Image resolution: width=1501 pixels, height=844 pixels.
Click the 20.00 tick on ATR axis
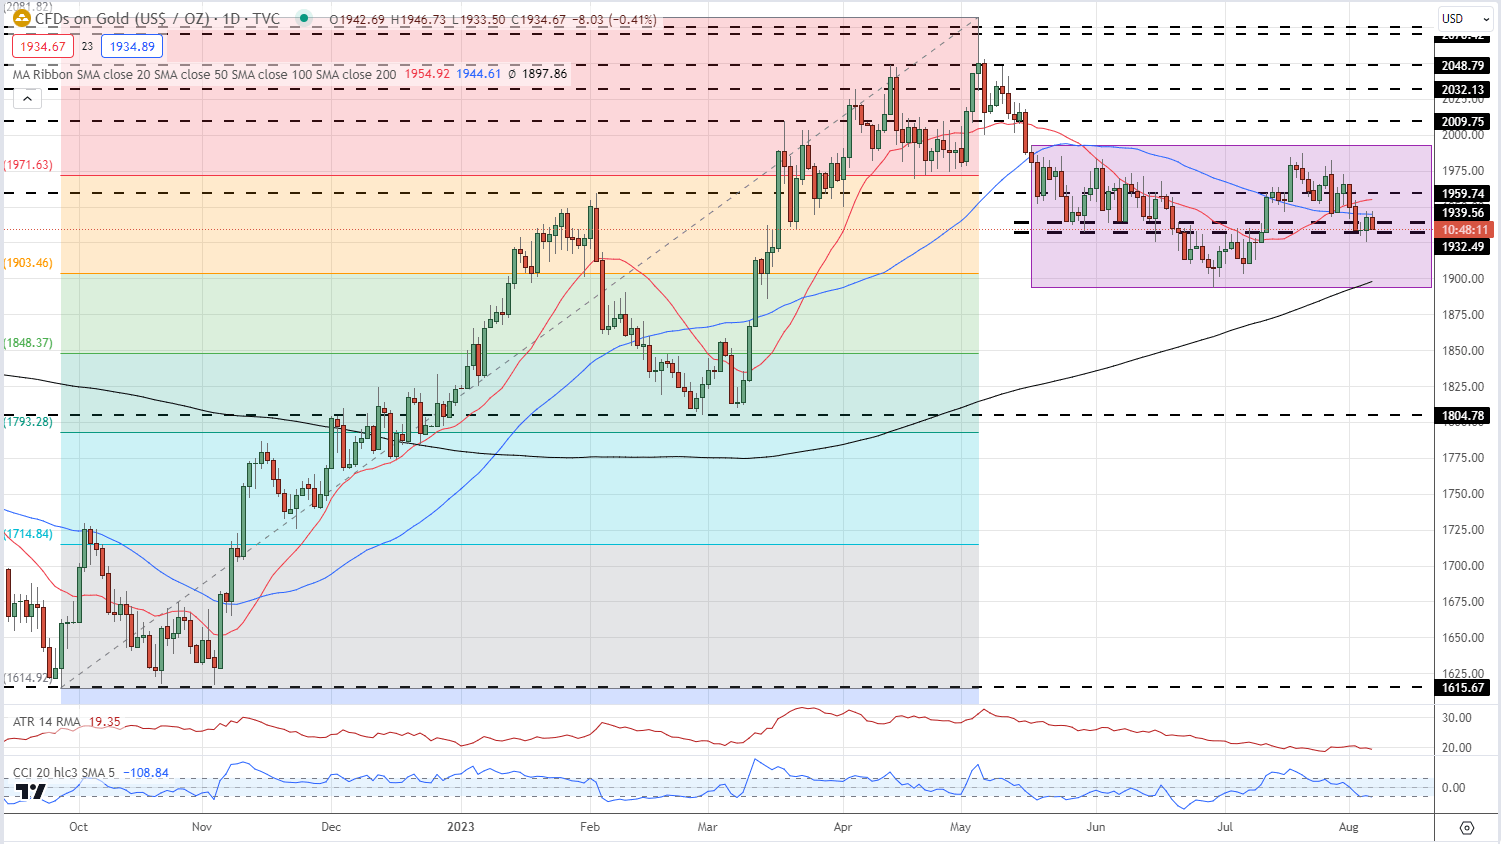pyautogui.click(x=1456, y=748)
